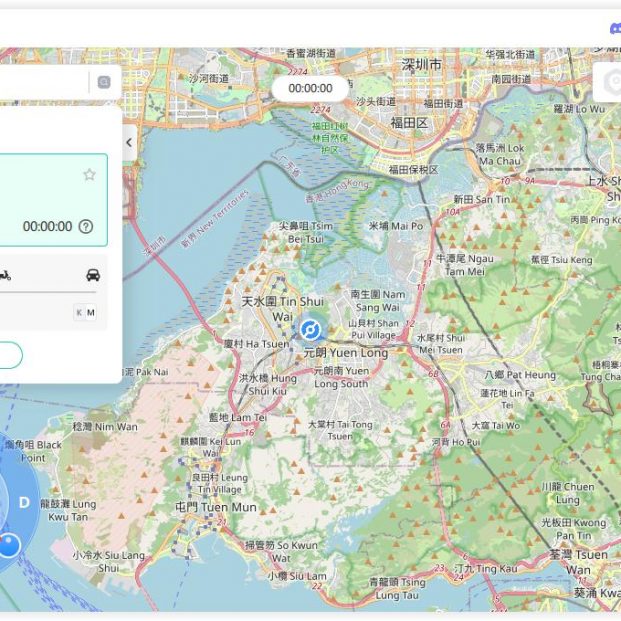Open the help icon beside the 00:00:00 time
This screenshot has width=621, height=621.
click(86, 227)
